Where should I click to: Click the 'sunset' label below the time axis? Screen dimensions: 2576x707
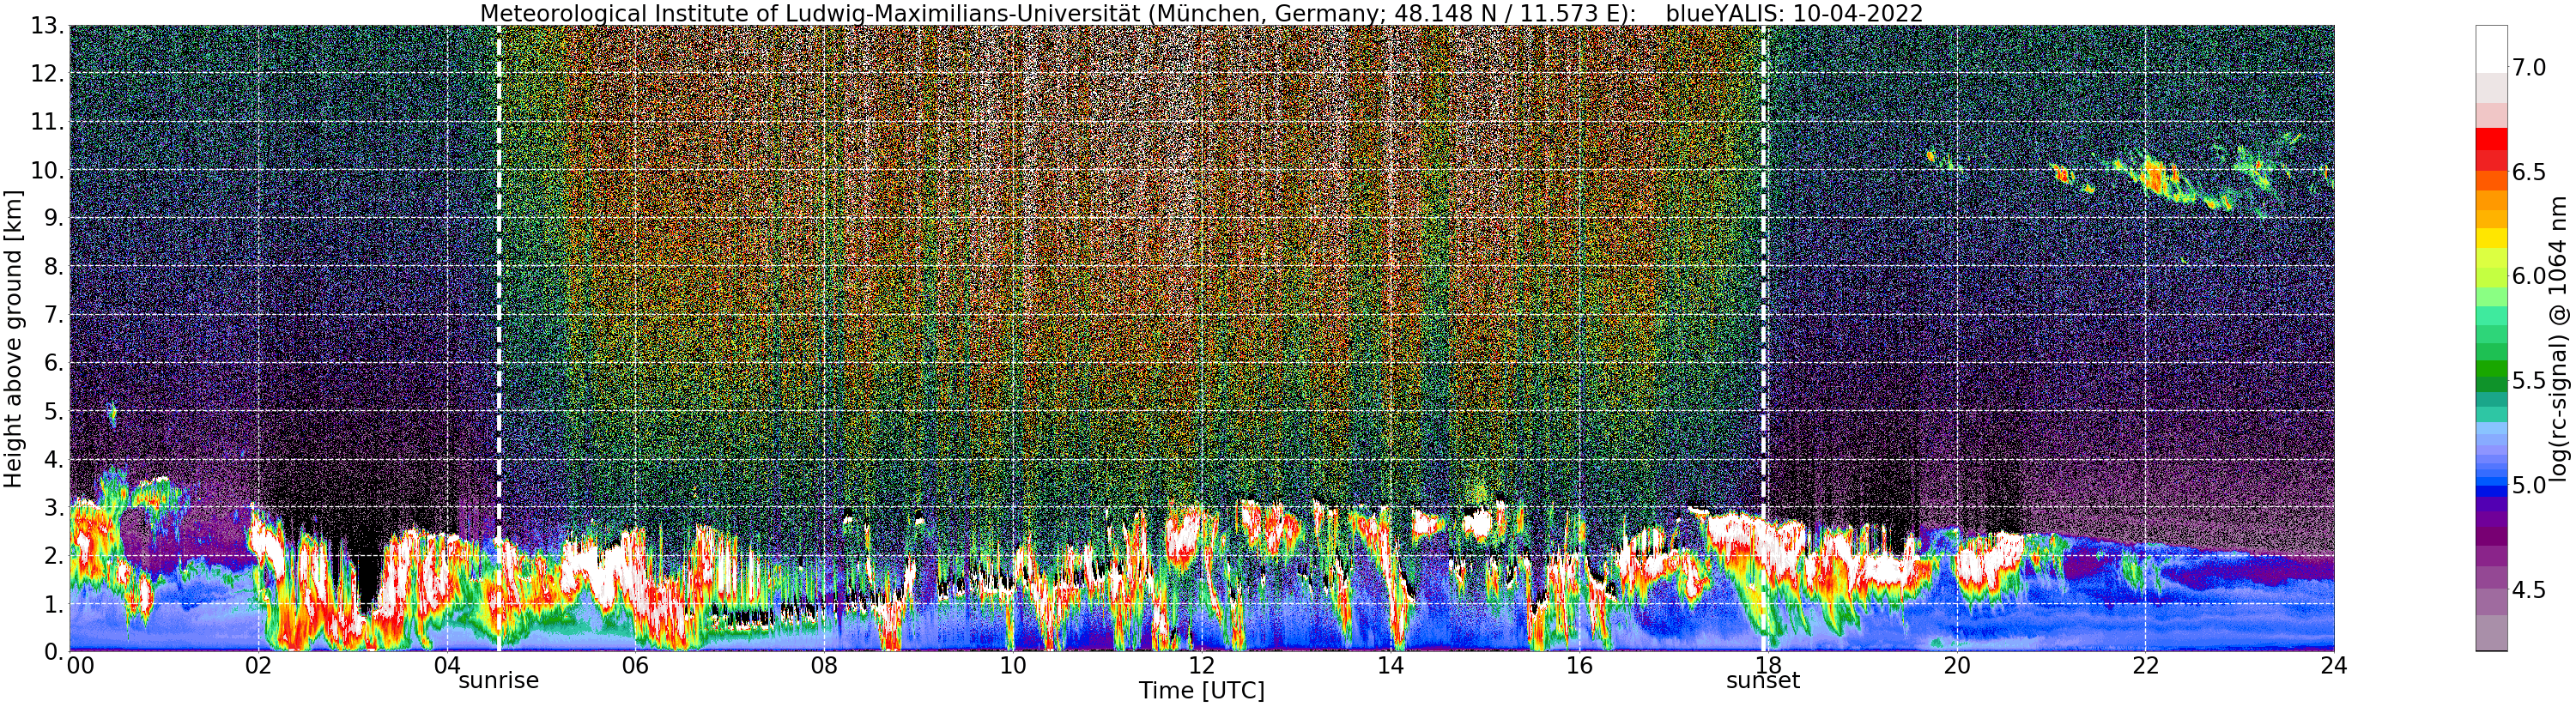click(1763, 681)
